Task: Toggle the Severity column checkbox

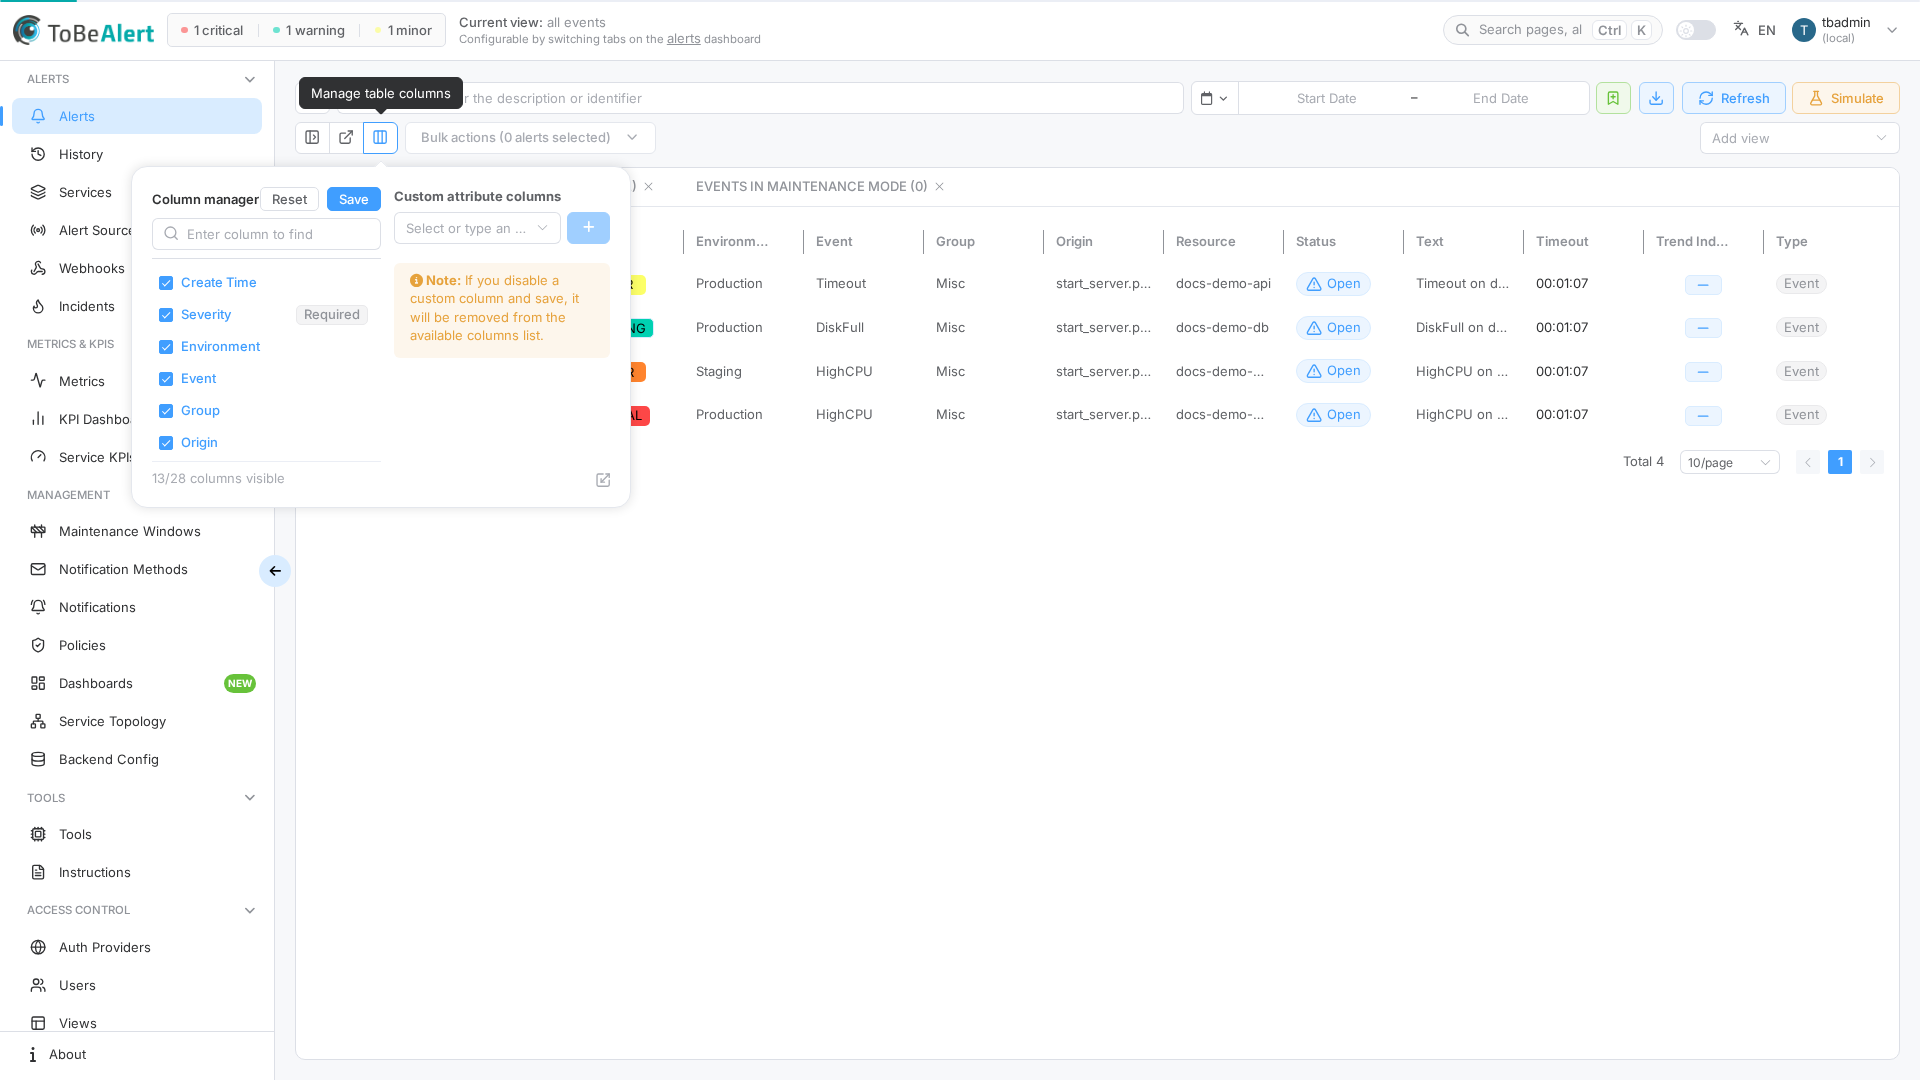Action: pos(166,315)
